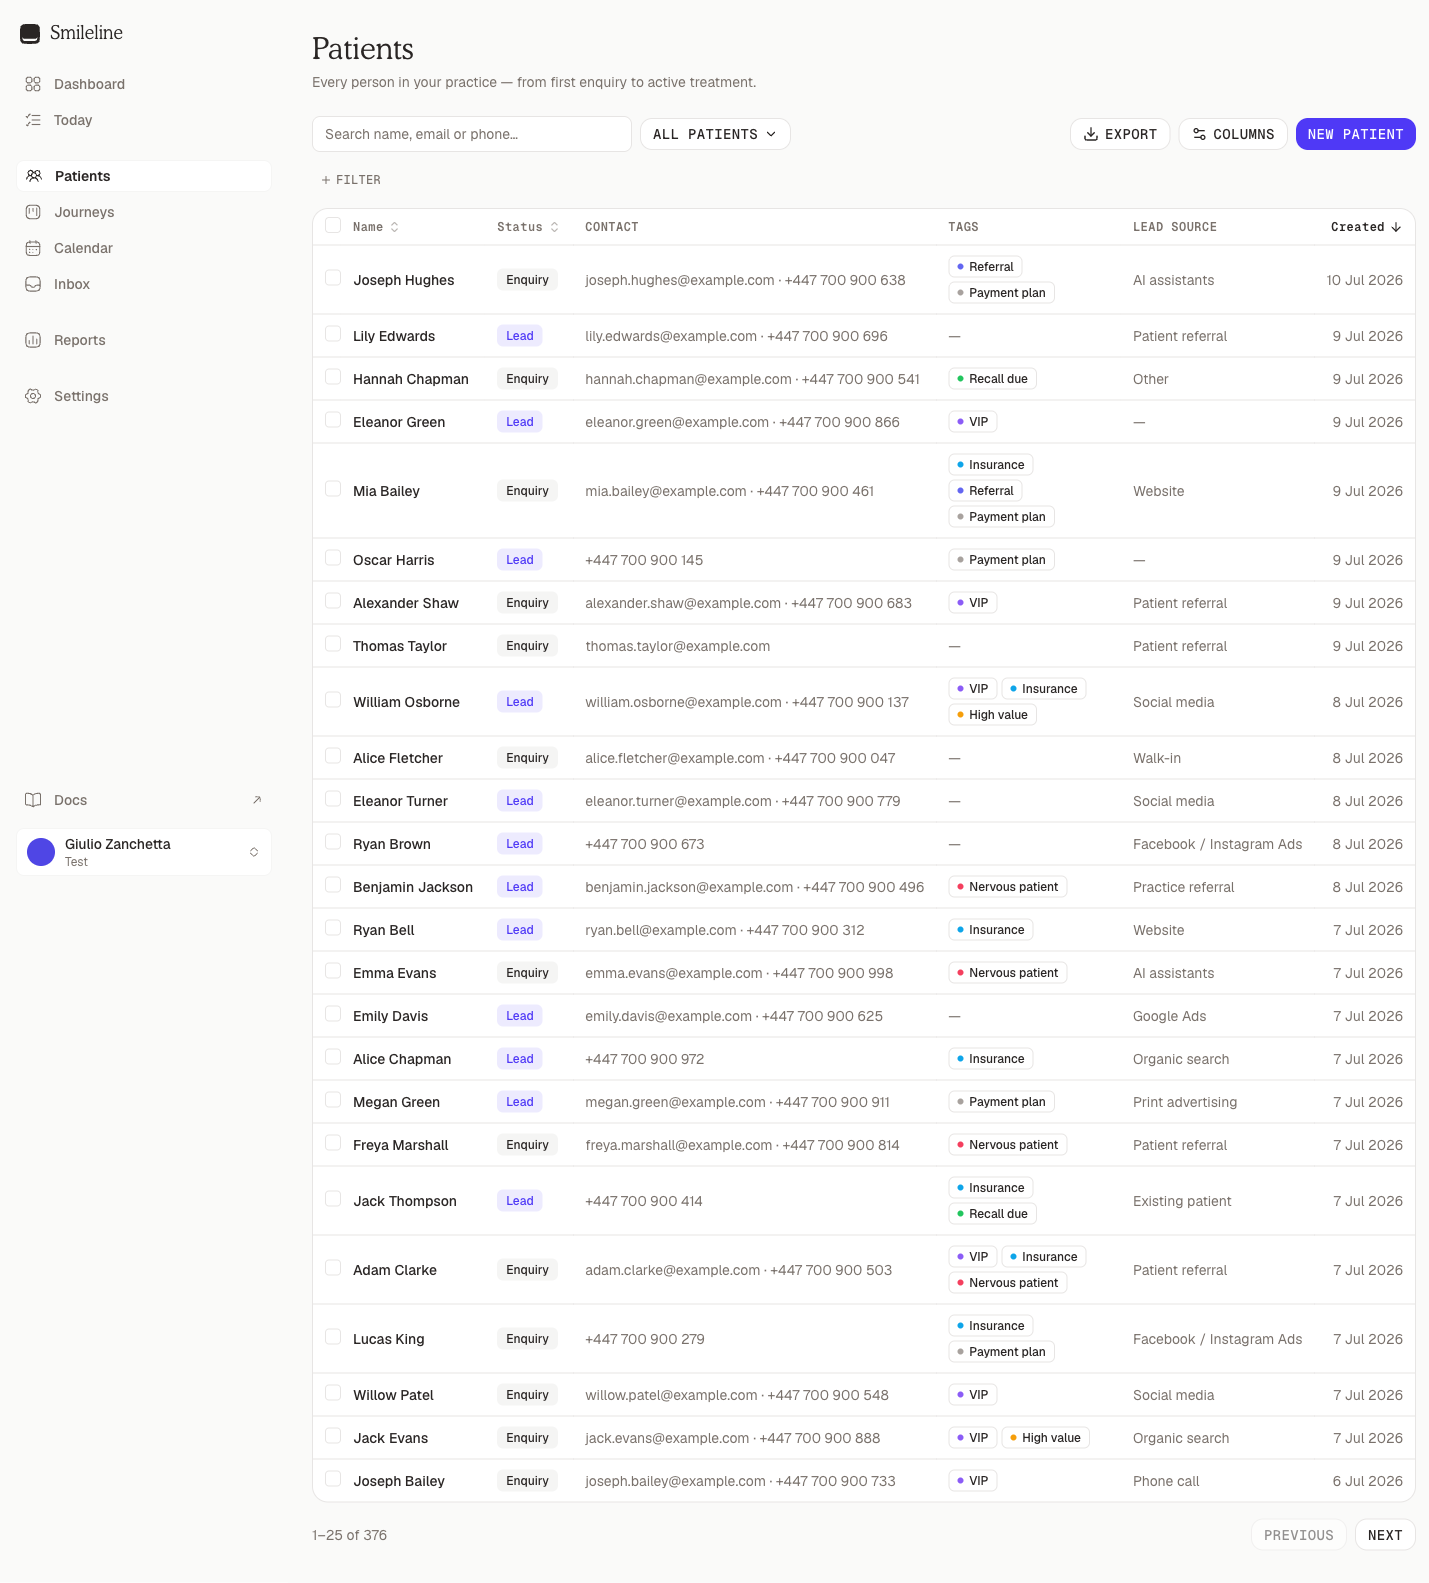Tick the Joseph Bailey row checkbox
Screen dimensions: 1429x1583
pyautogui.click(x=333, y=1479)
